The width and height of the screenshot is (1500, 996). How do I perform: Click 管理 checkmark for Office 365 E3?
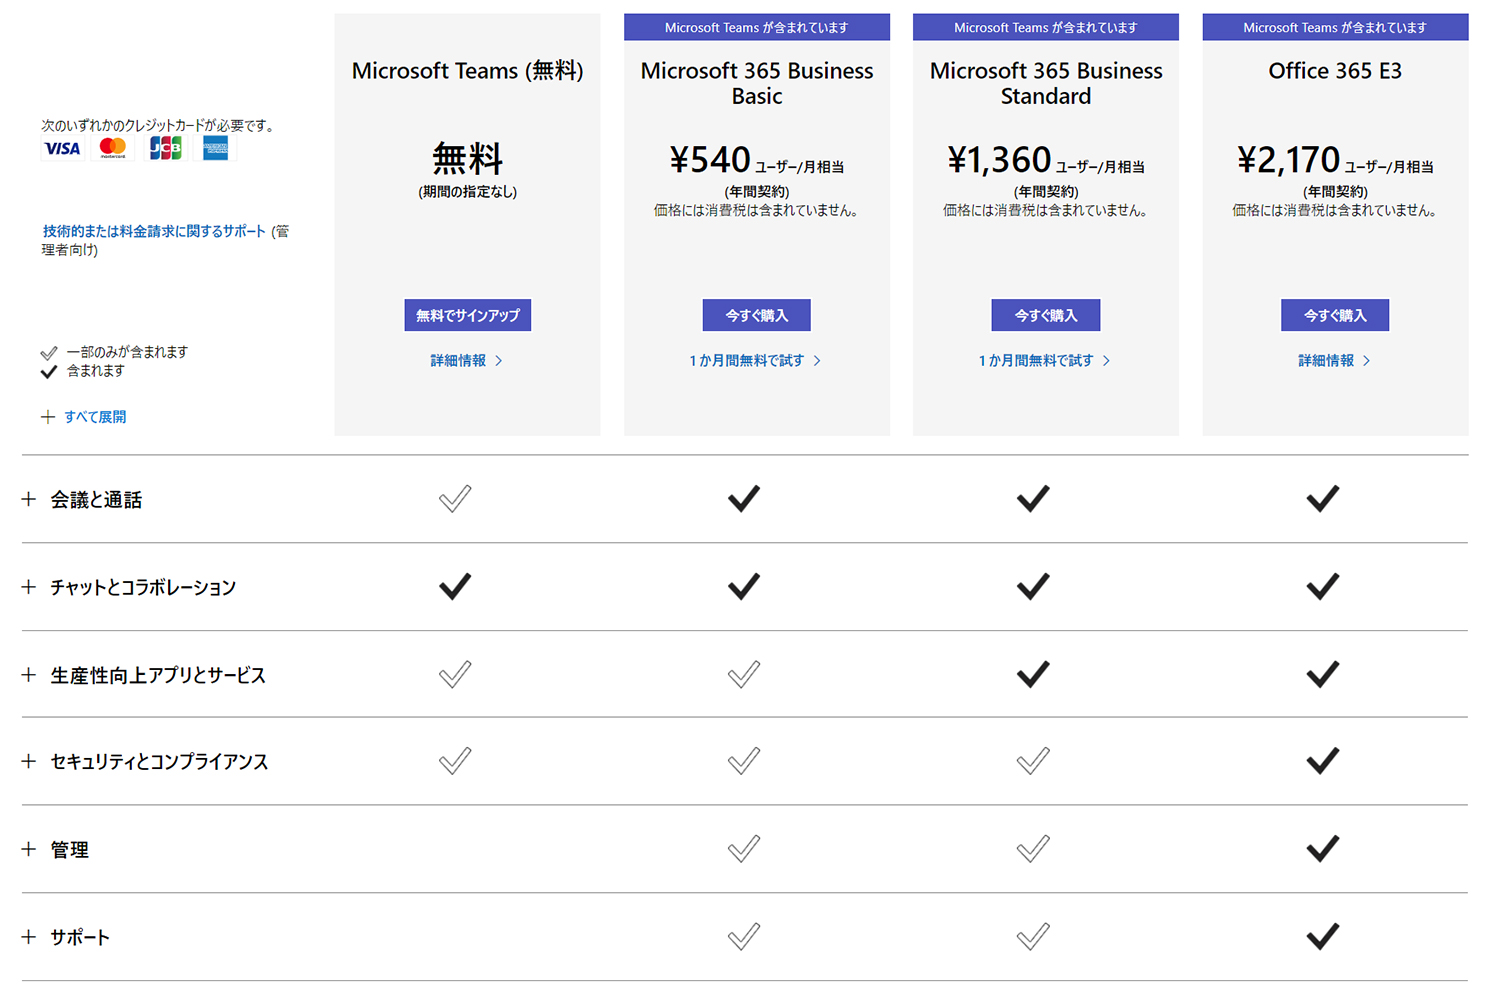[1323, 849]
